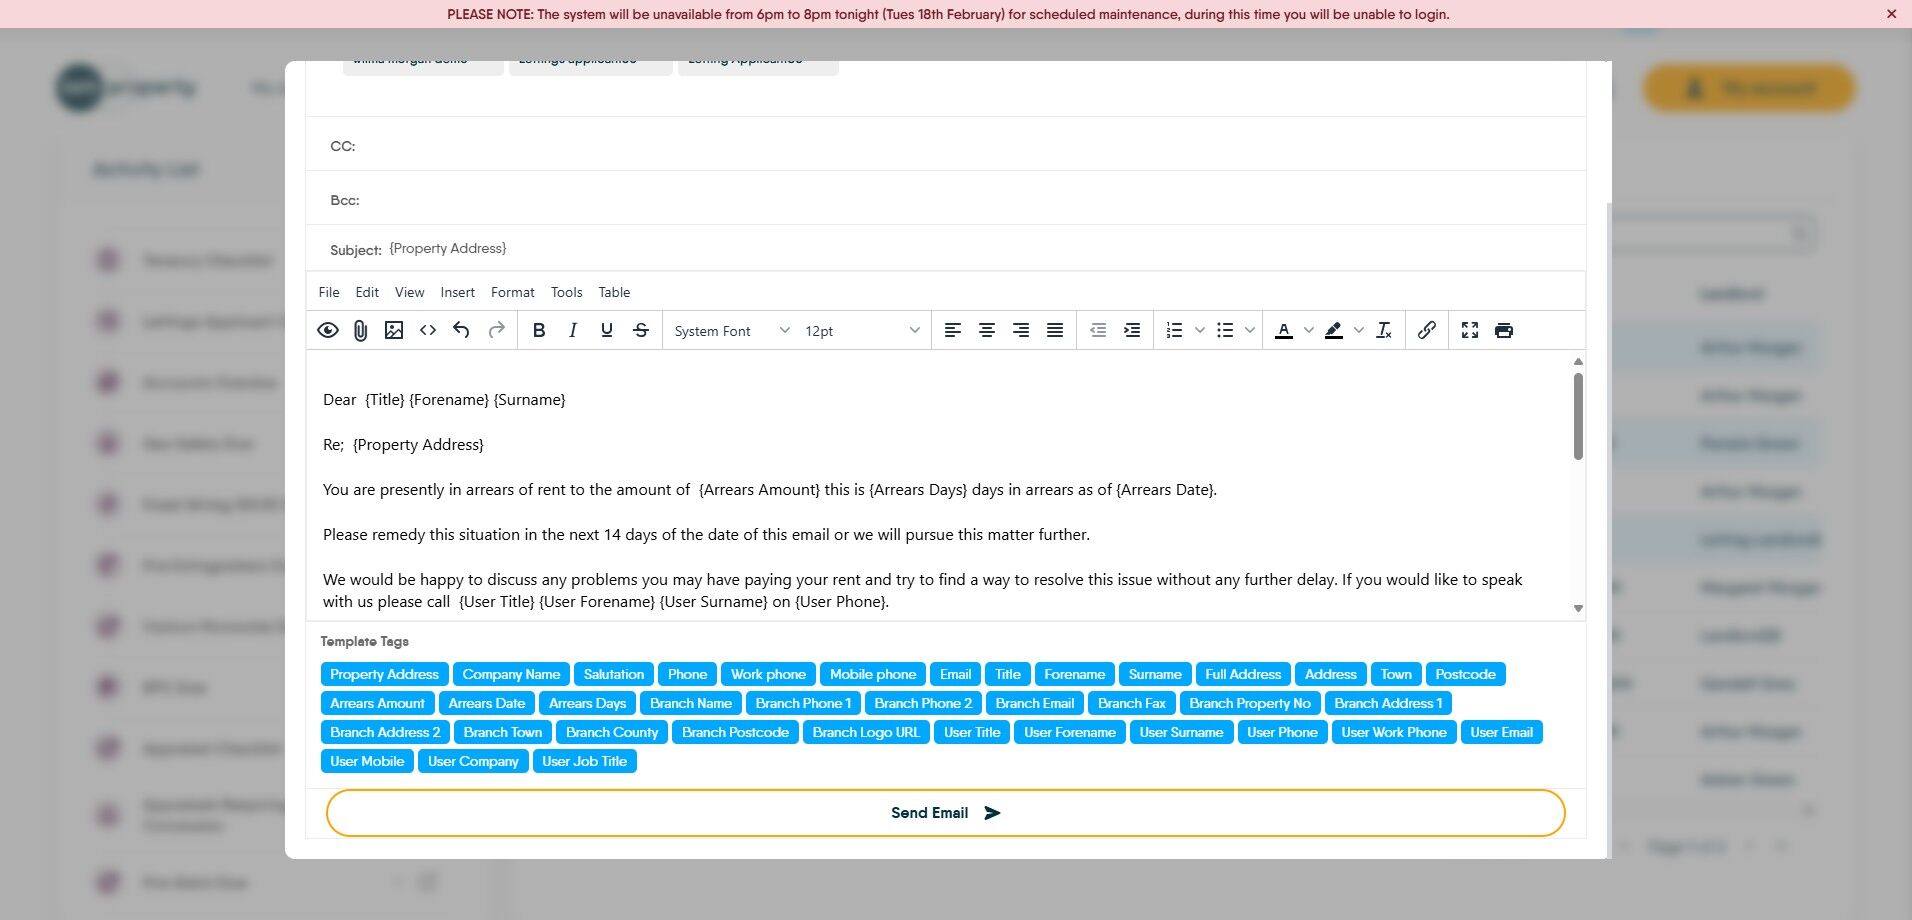Decrease the paragraph indent
This screenshot has width=1912, height=920.
(1098, 330)
